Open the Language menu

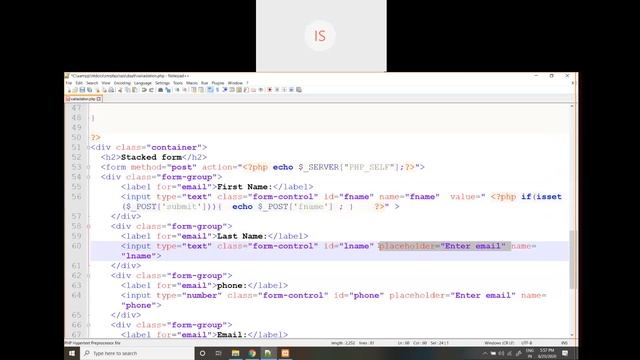tap(142, 83)
